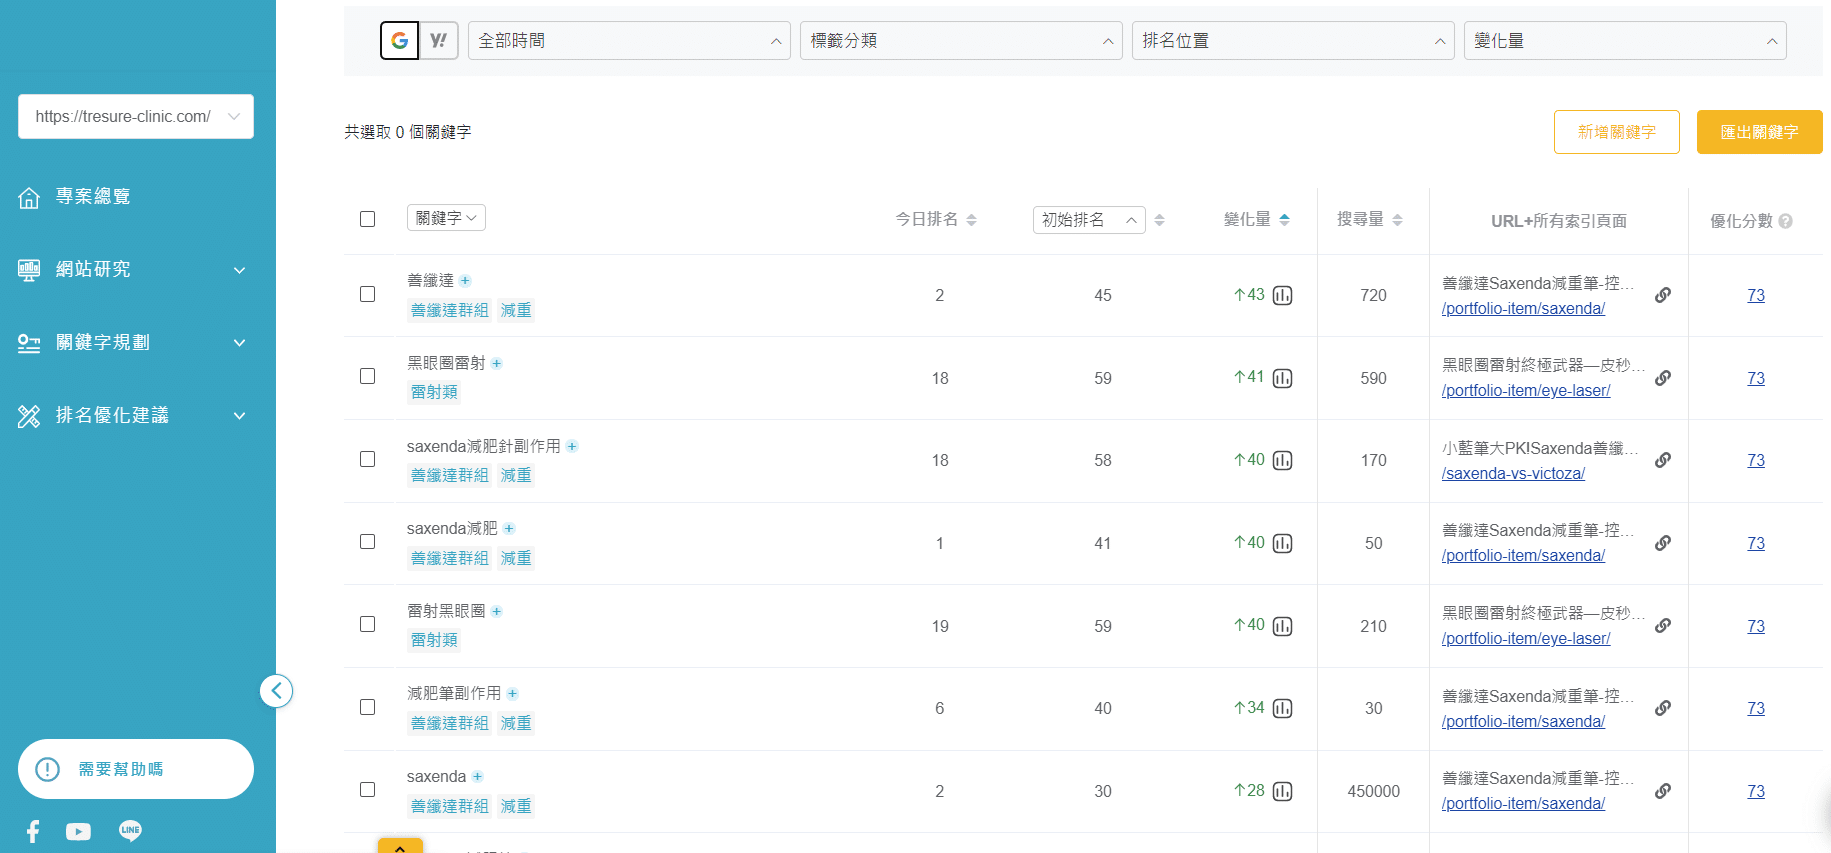Open the LINE icon in sidebar footer
The height and width of the screenshot is (853, 1831).
point(130,831)
